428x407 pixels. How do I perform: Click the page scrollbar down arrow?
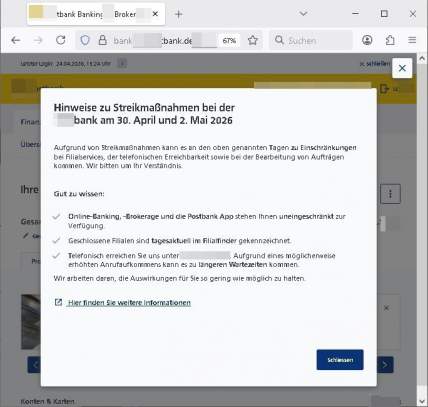click(x=422, y=401)
